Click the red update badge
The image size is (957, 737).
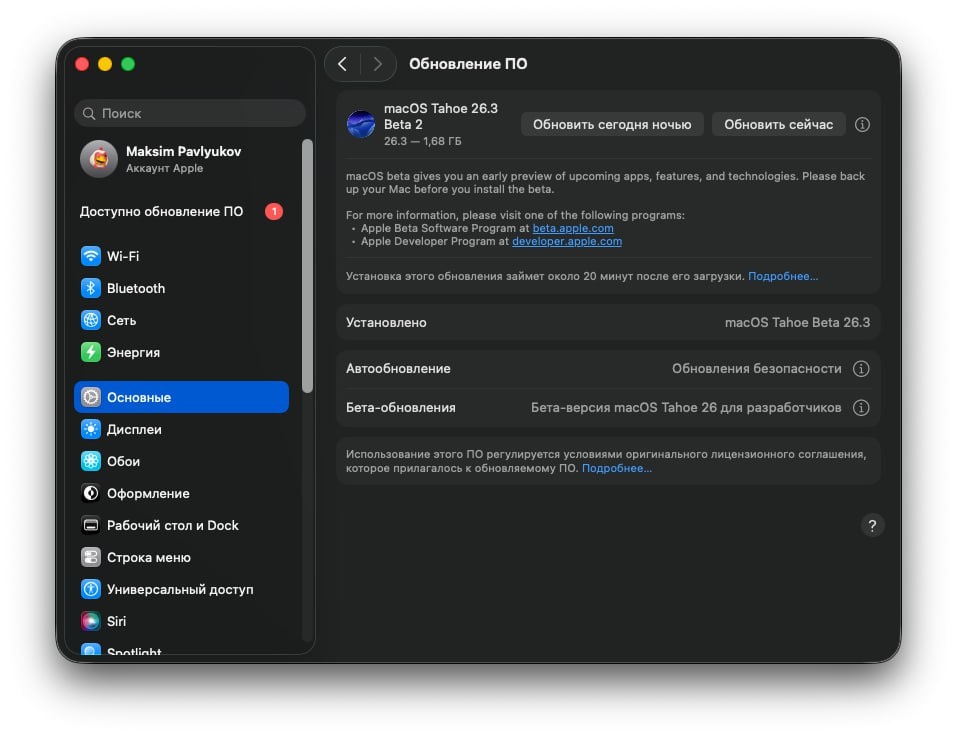pyautogui.click(x=274, y=211)
